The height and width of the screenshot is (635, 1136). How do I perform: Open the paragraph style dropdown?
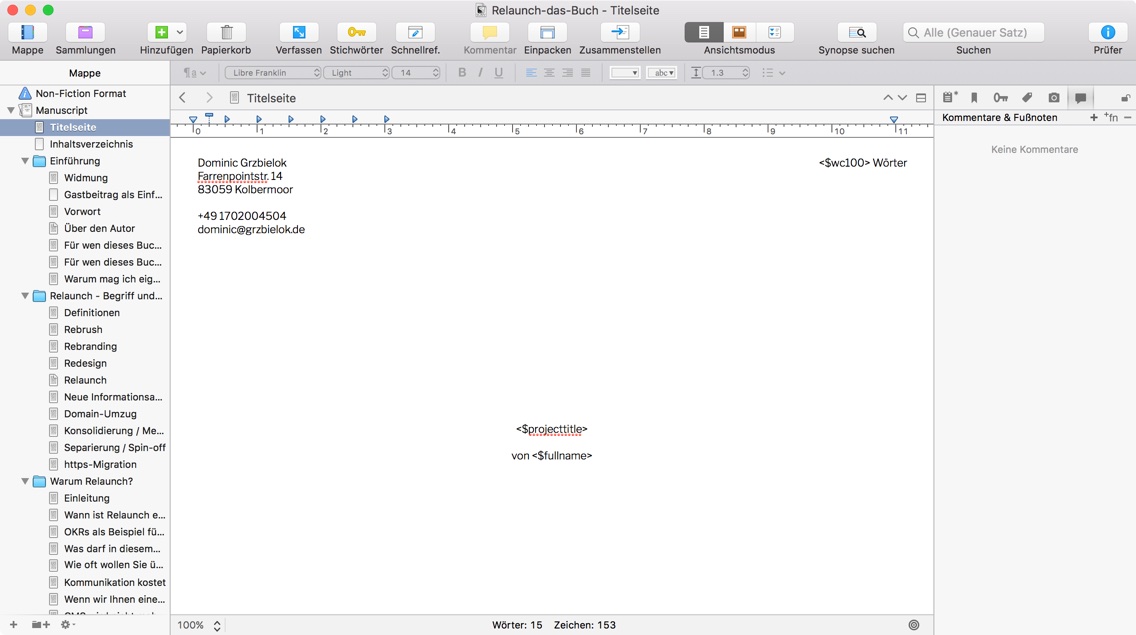[x=194, y=72]
